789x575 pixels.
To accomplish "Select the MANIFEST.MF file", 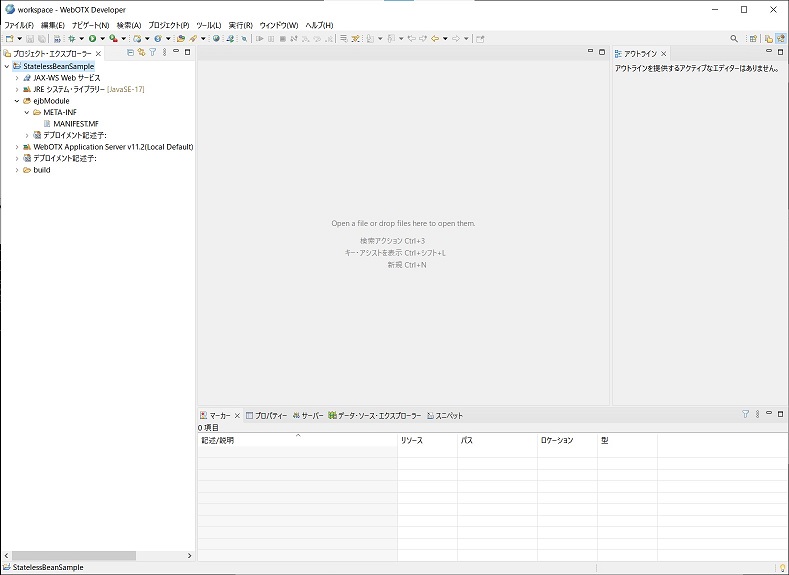I will [x=75, y=124].
